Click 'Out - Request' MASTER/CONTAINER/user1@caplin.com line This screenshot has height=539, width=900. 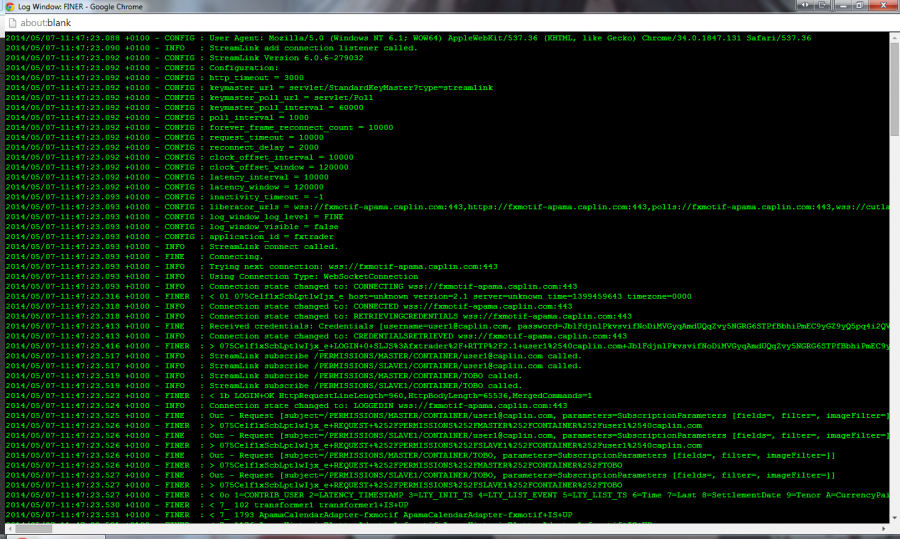tap(447, 416)
